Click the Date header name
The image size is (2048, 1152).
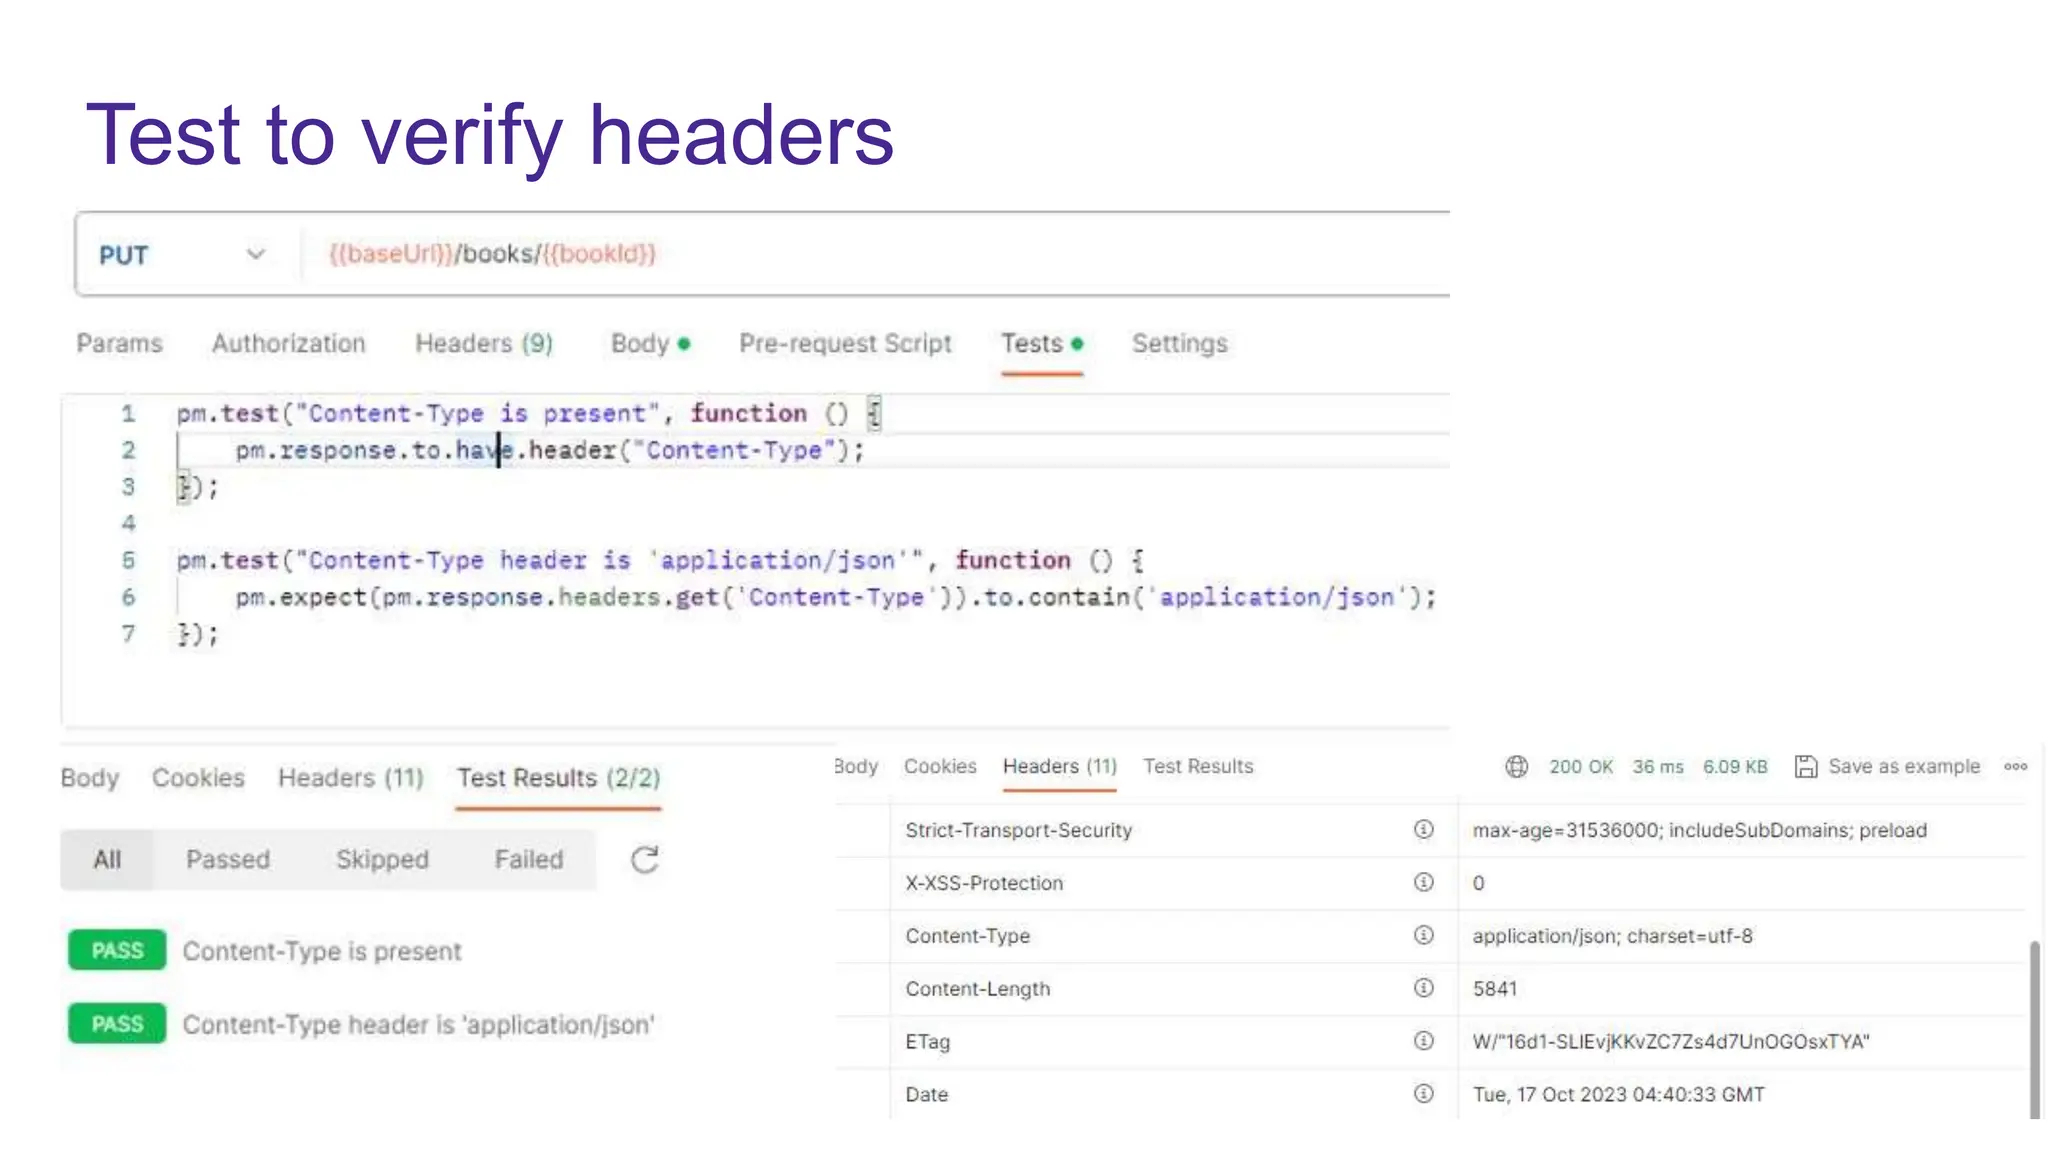tap(926, 1094)
